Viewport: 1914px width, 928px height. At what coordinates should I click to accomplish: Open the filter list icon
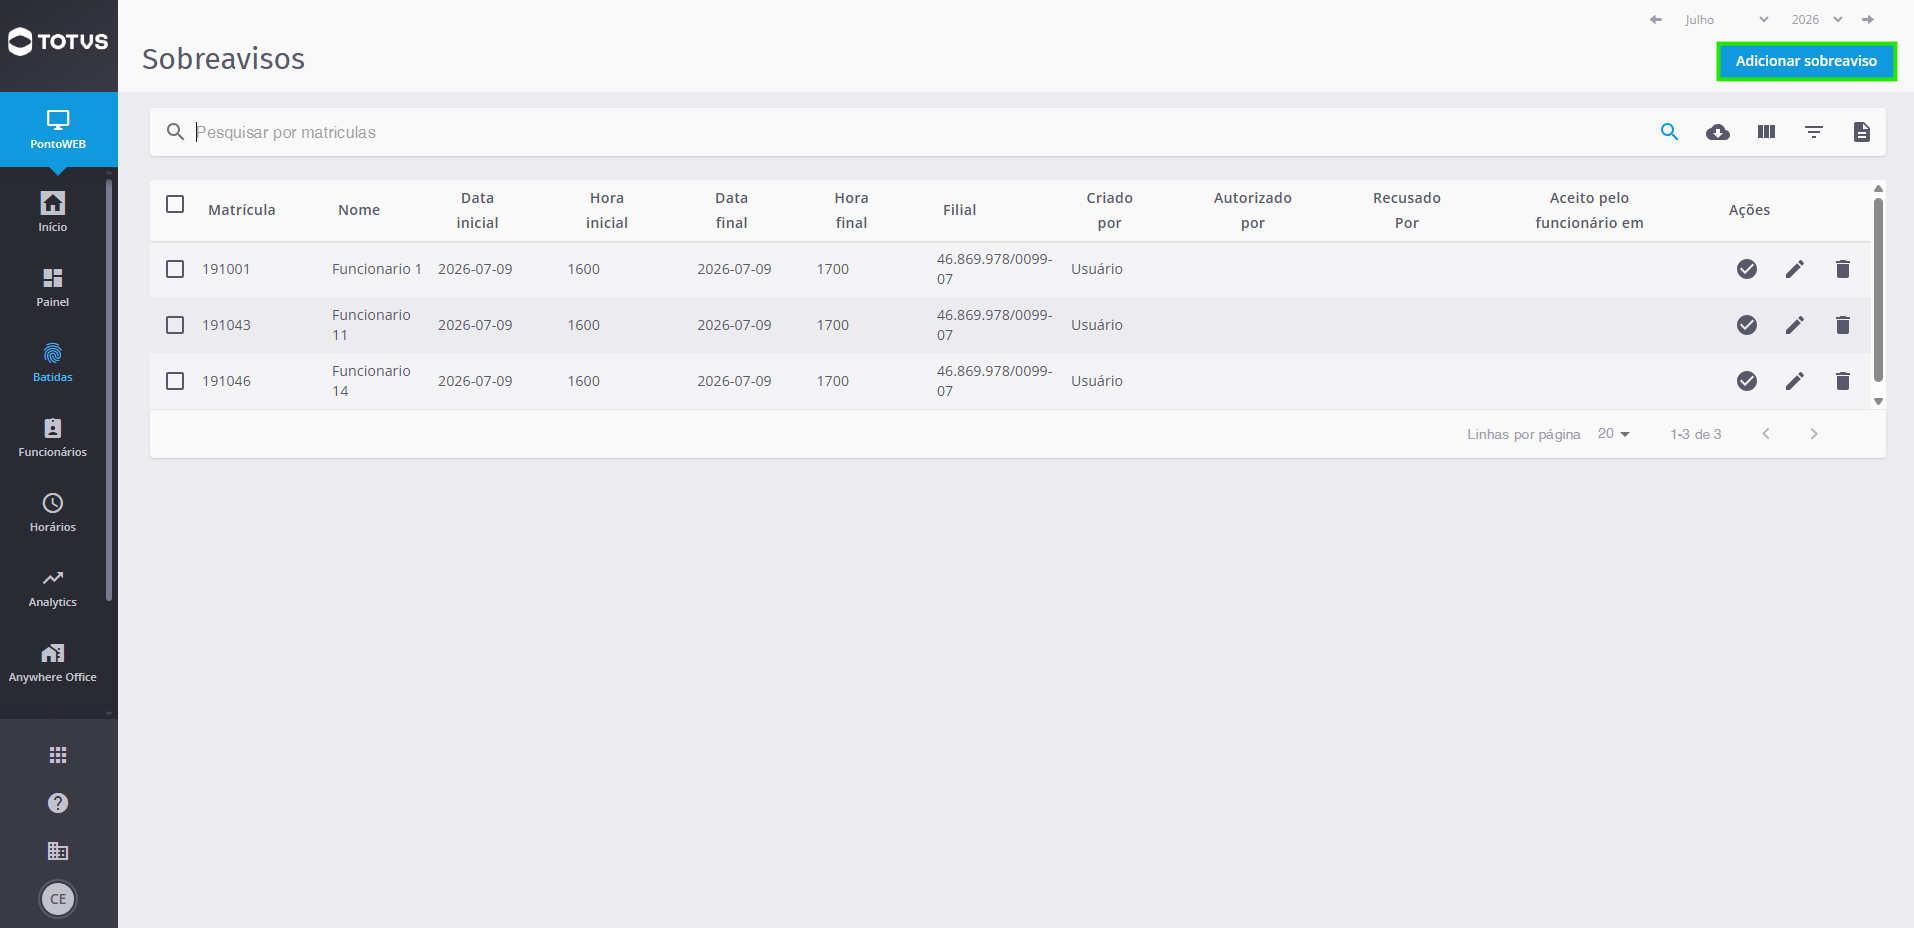pyautogui.click(x=1814, y=132)
